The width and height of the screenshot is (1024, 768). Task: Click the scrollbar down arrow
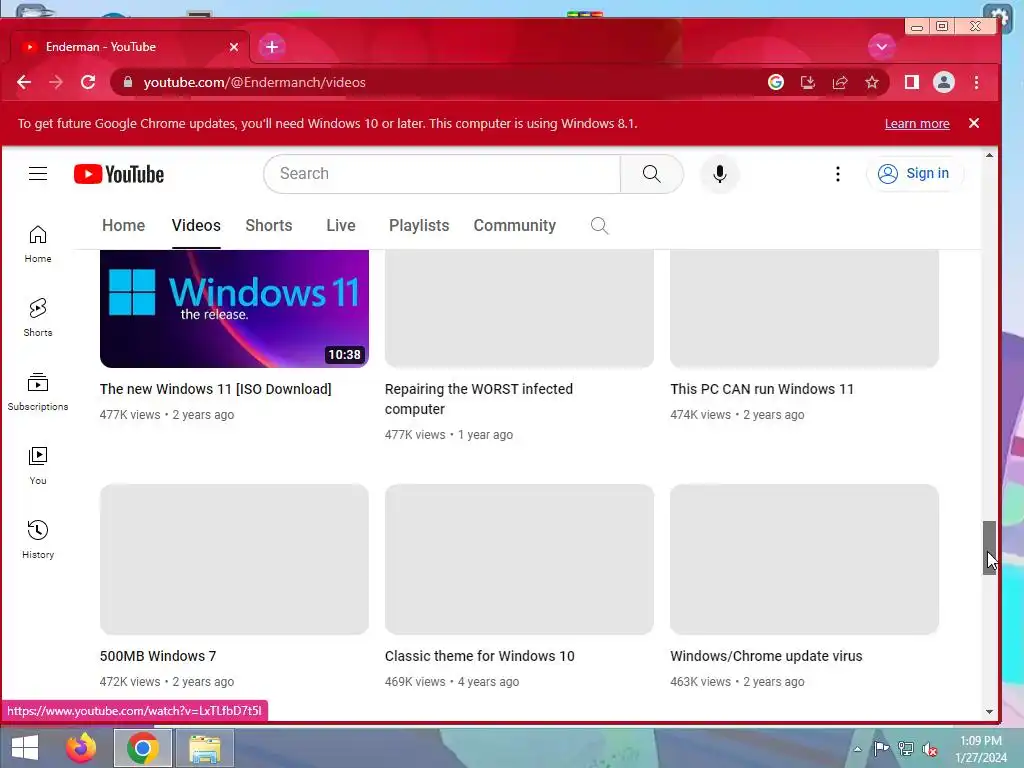(989, 712)
